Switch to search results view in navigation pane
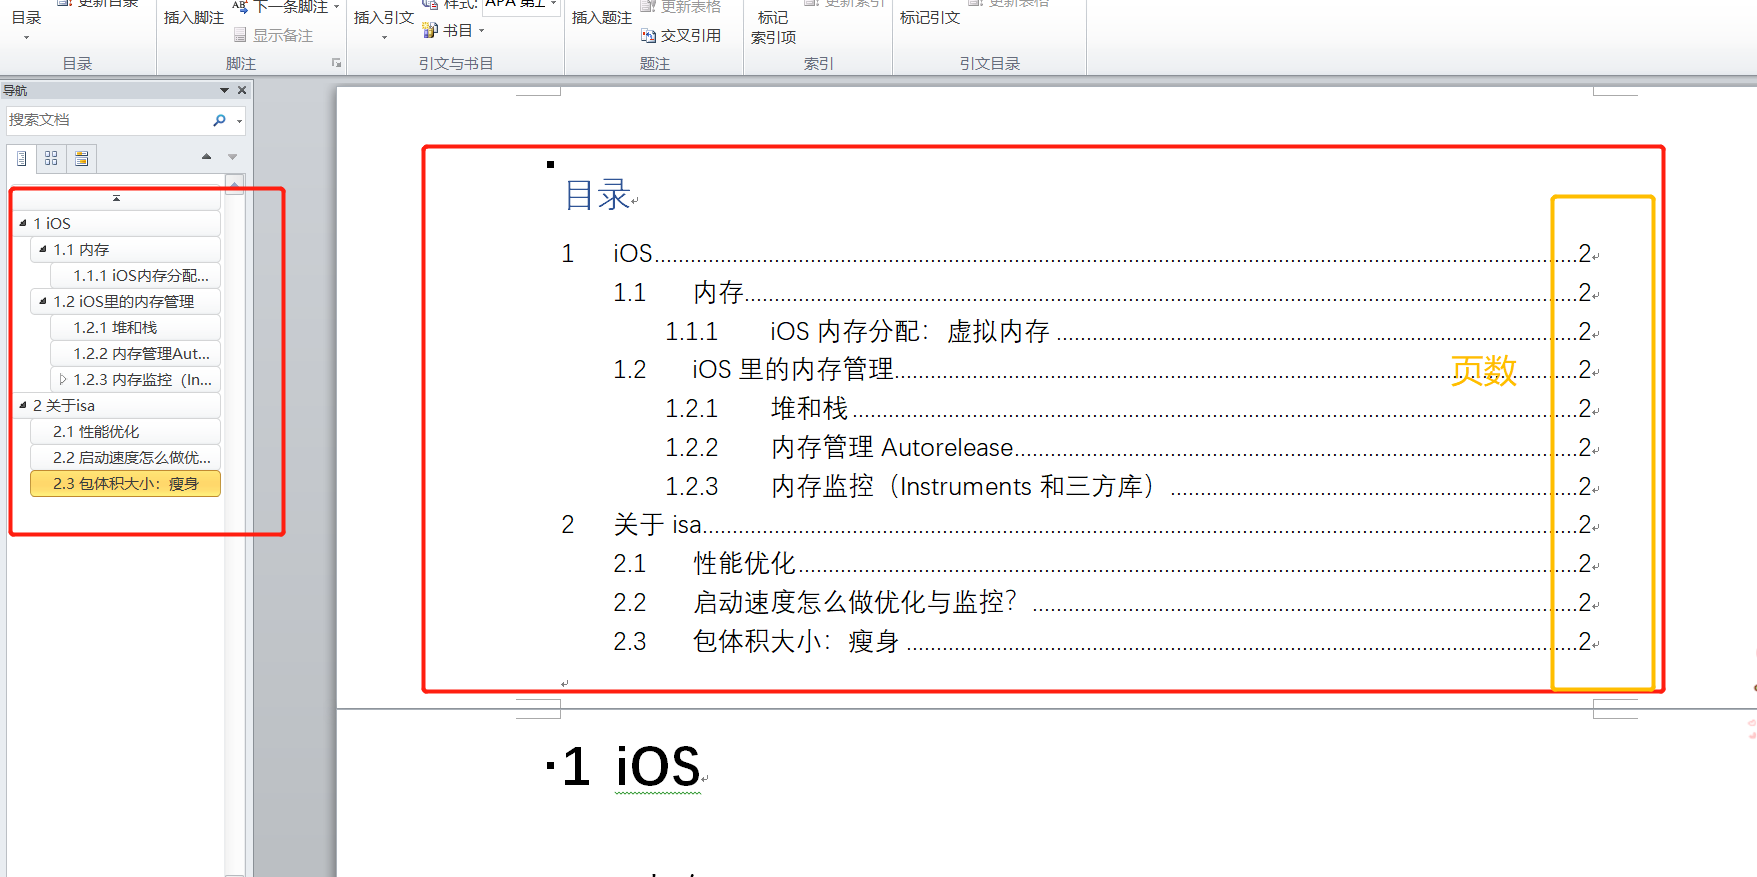Screen dimensions: 1757x877 (82, 158)
